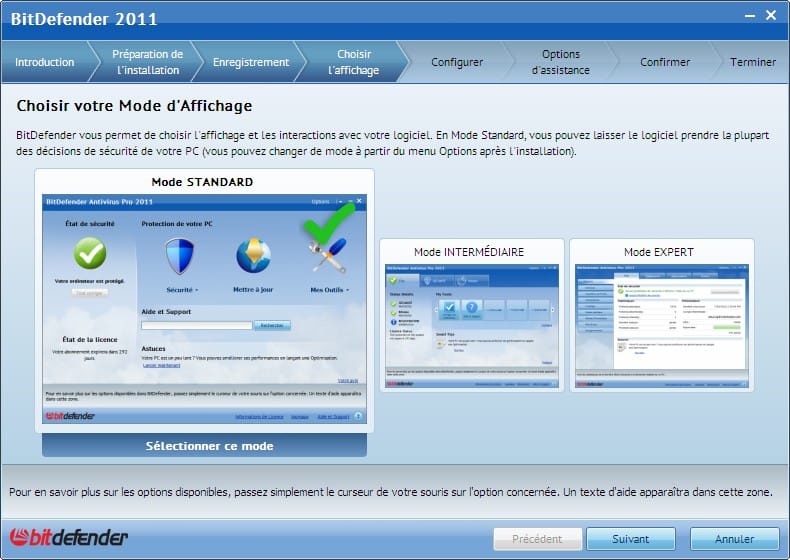Click the green security status checkmark icon
790x560 pixels.
pyautogui.click(x=90, y=254)
